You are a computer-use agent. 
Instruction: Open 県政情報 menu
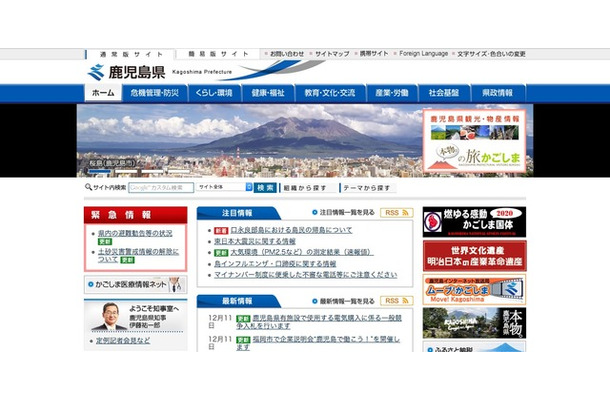498,93
